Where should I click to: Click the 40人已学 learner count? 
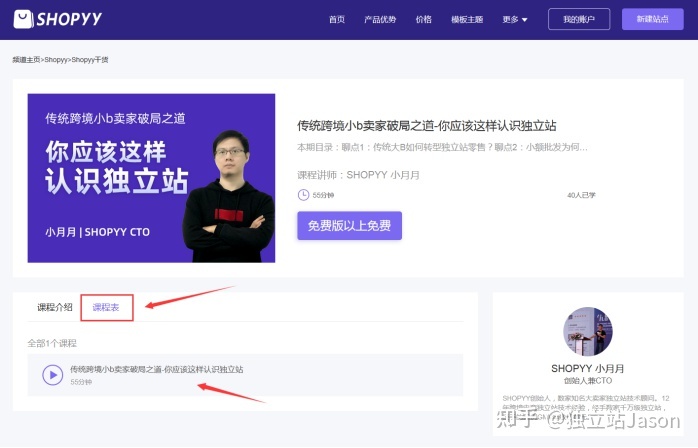(581, 195)
